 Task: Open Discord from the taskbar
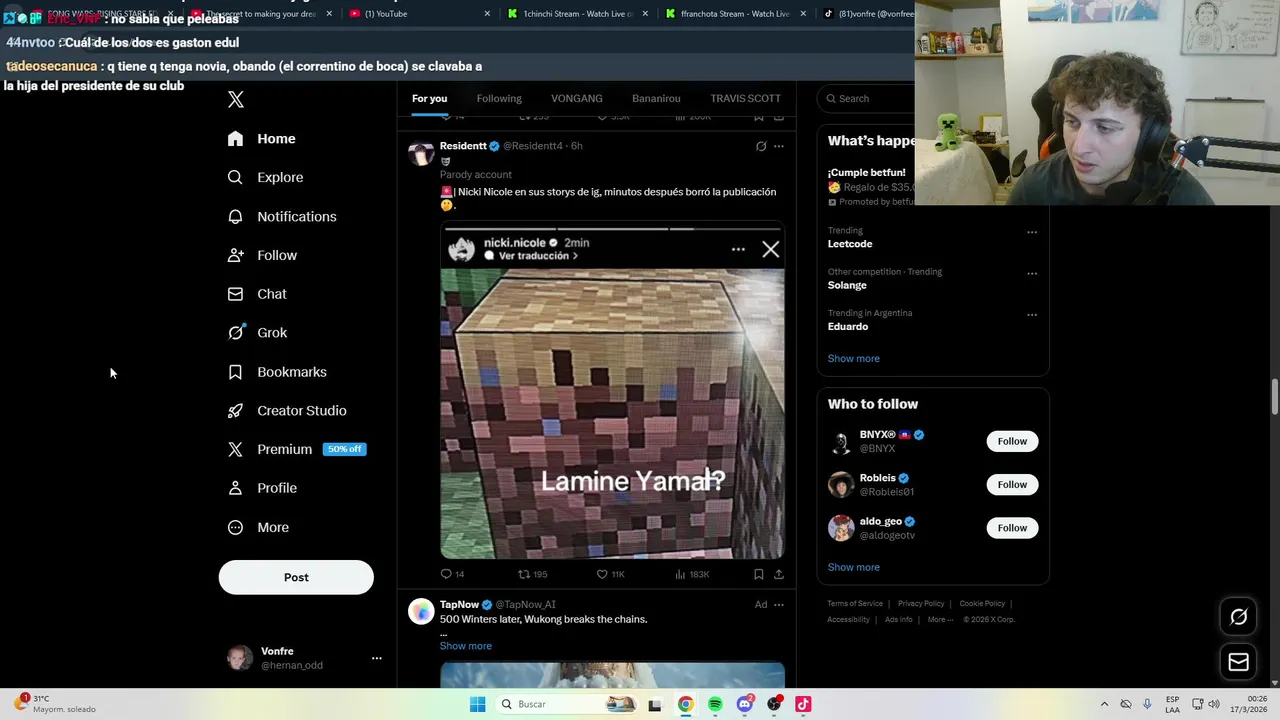click(x=745, y=704)
